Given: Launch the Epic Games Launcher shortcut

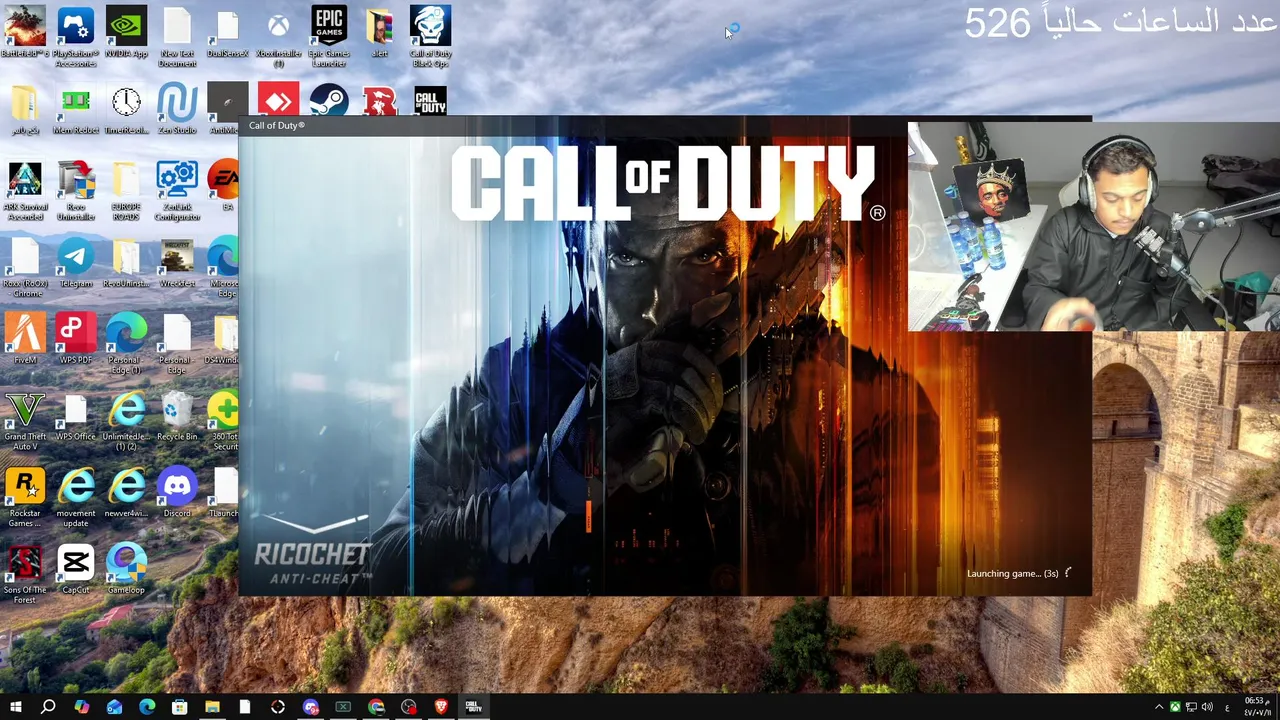Looking at the screenshot, I should (328, 37).
